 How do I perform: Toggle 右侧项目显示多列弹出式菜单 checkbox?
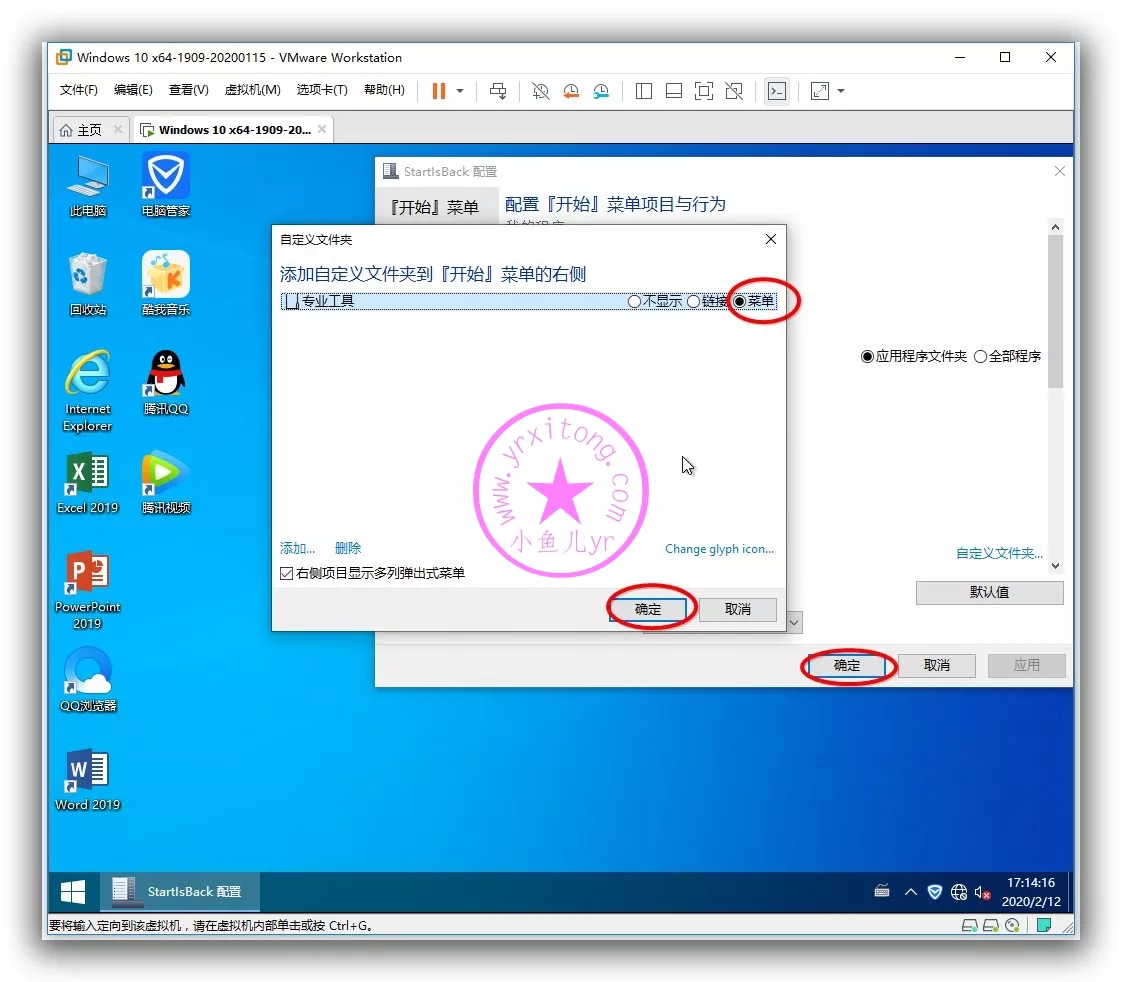click(287, 574)
